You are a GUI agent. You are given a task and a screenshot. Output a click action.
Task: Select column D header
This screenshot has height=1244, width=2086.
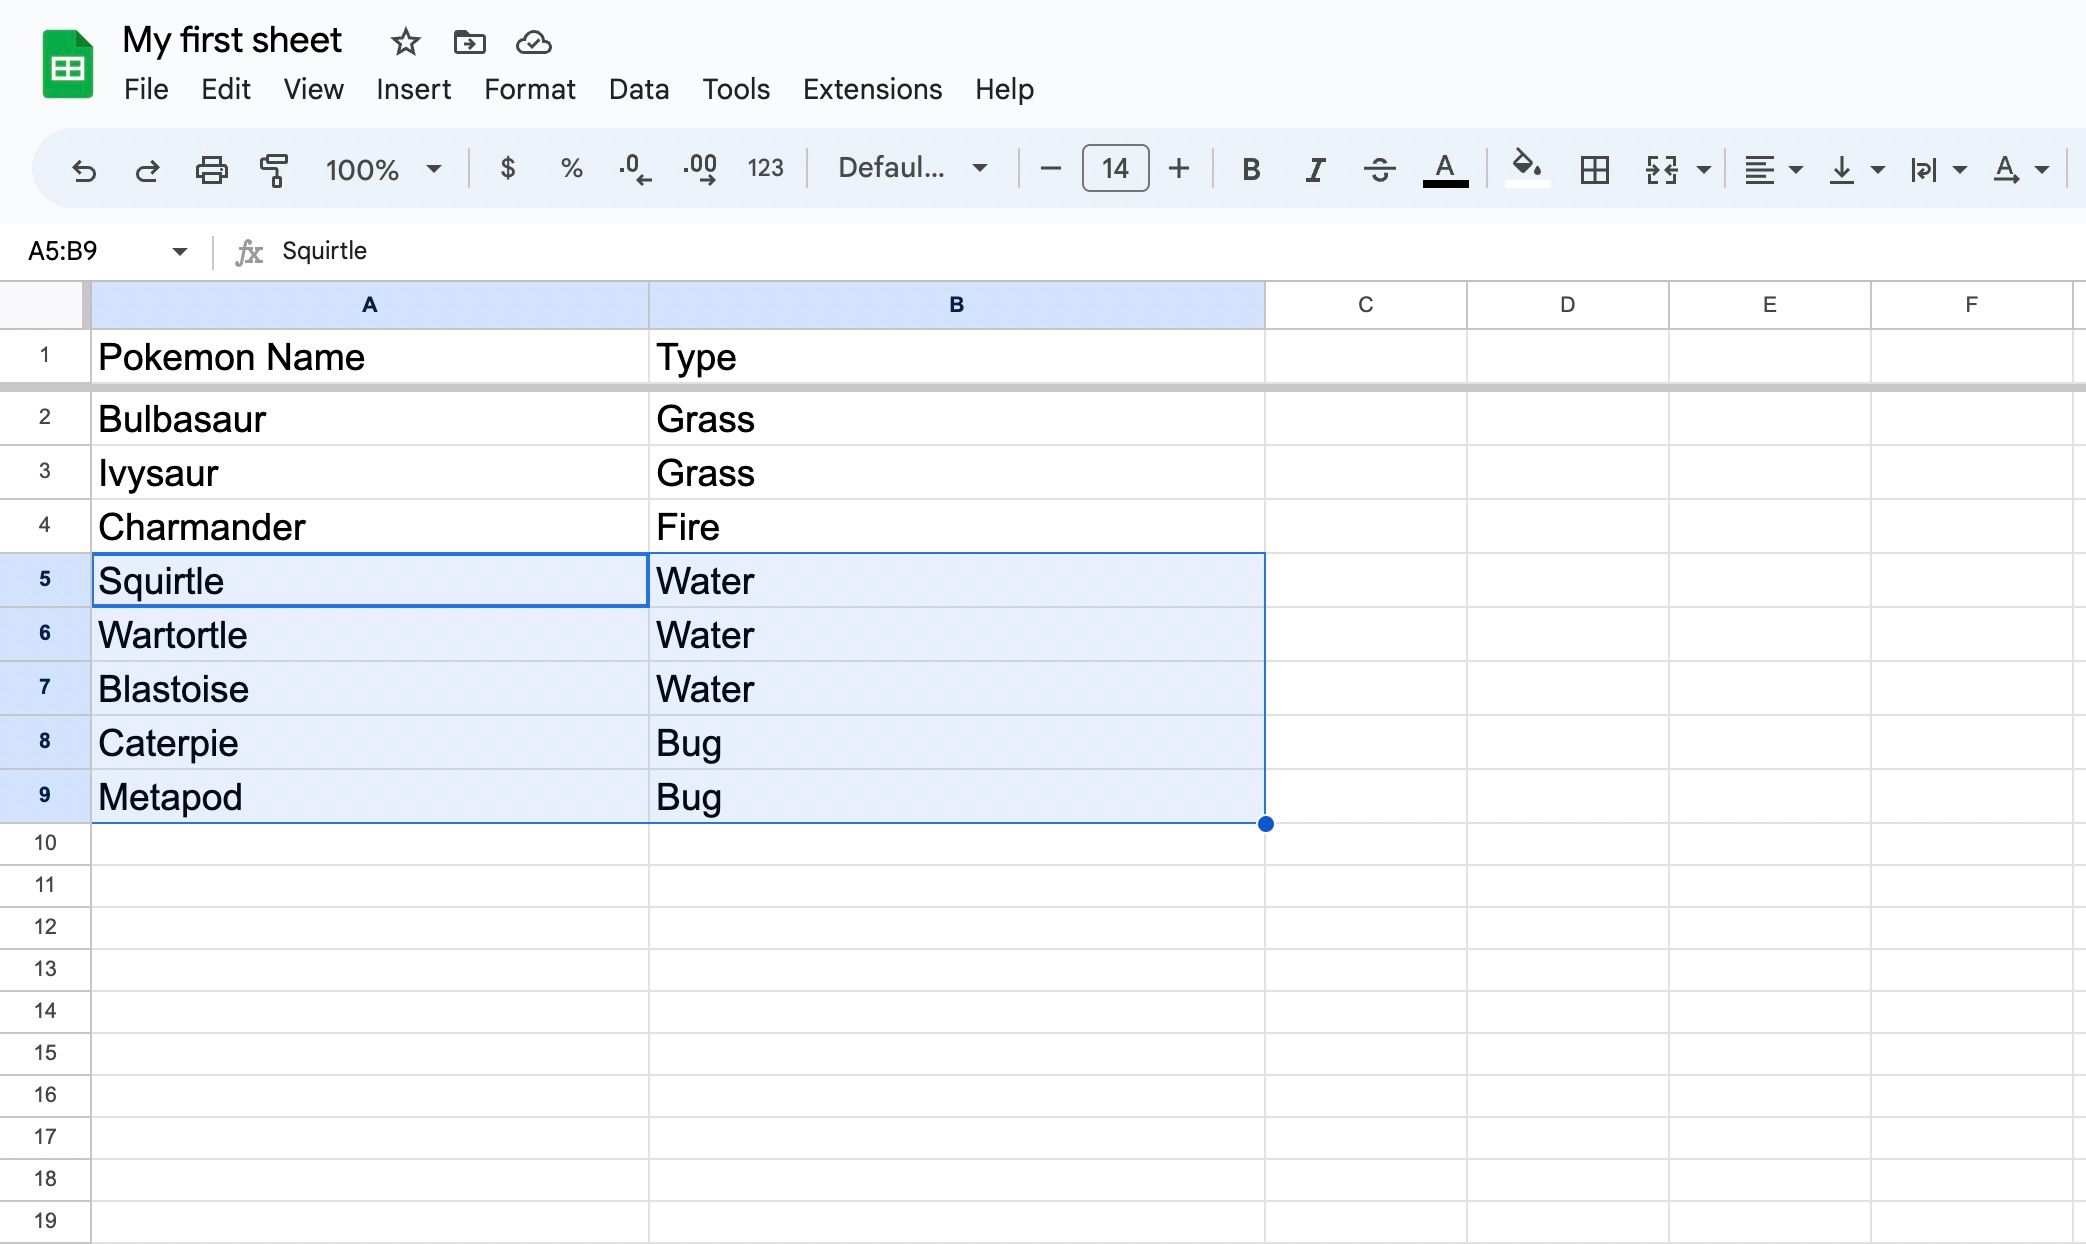[1568, 305]
